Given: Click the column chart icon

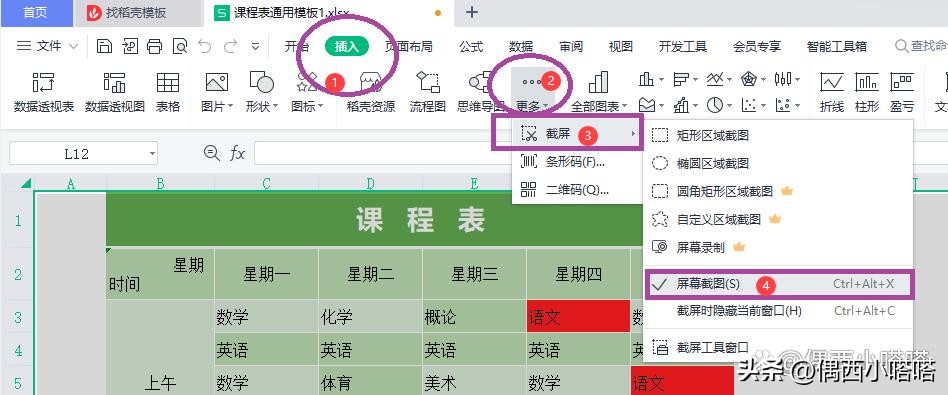Looking at the screenshot, I should (x=647, y=79).
